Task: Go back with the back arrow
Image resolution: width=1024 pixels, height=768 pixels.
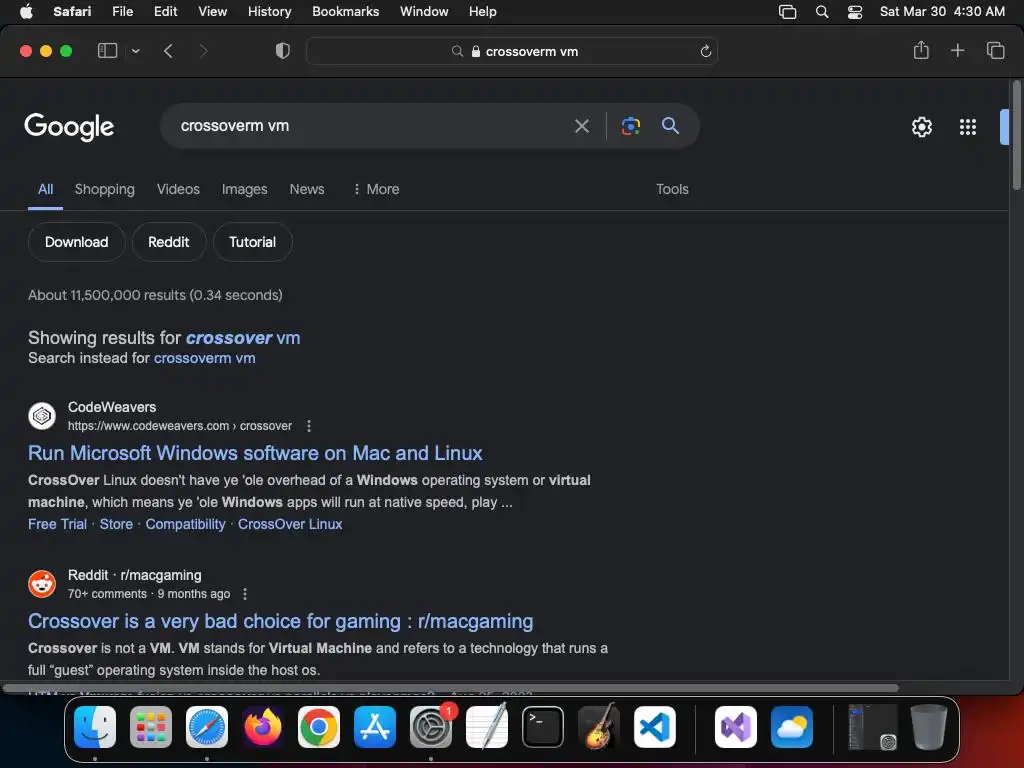Action: [x=168, y=51]
